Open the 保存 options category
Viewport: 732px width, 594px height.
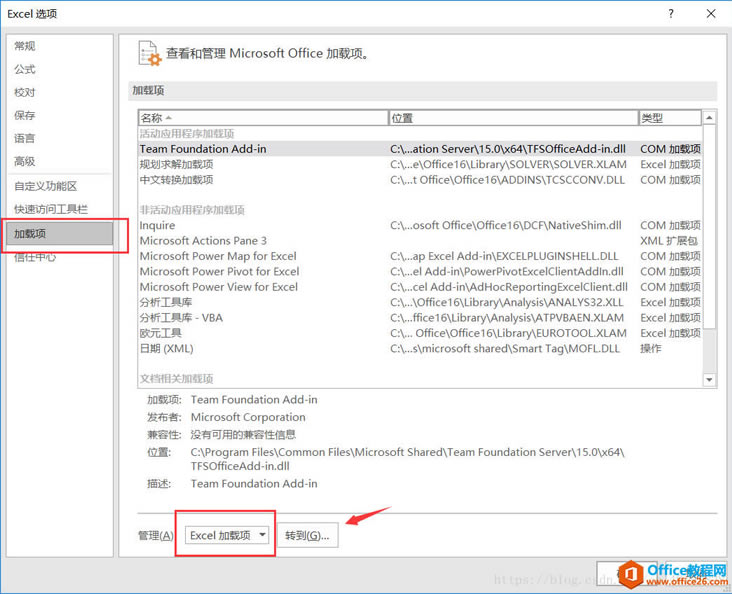(25, 115)
